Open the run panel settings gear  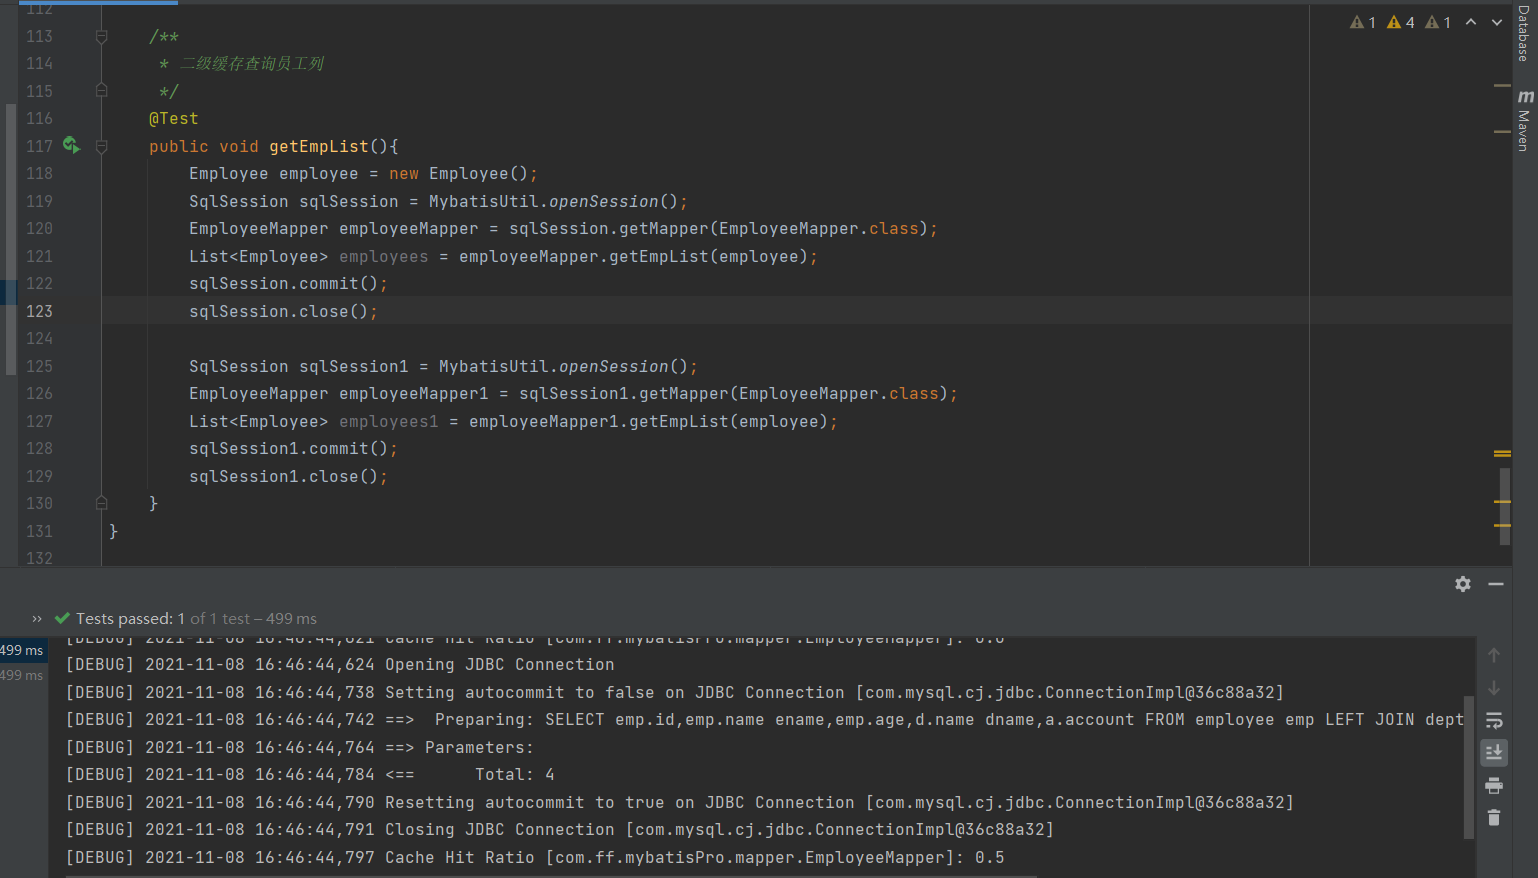[x=1463, y=584]
